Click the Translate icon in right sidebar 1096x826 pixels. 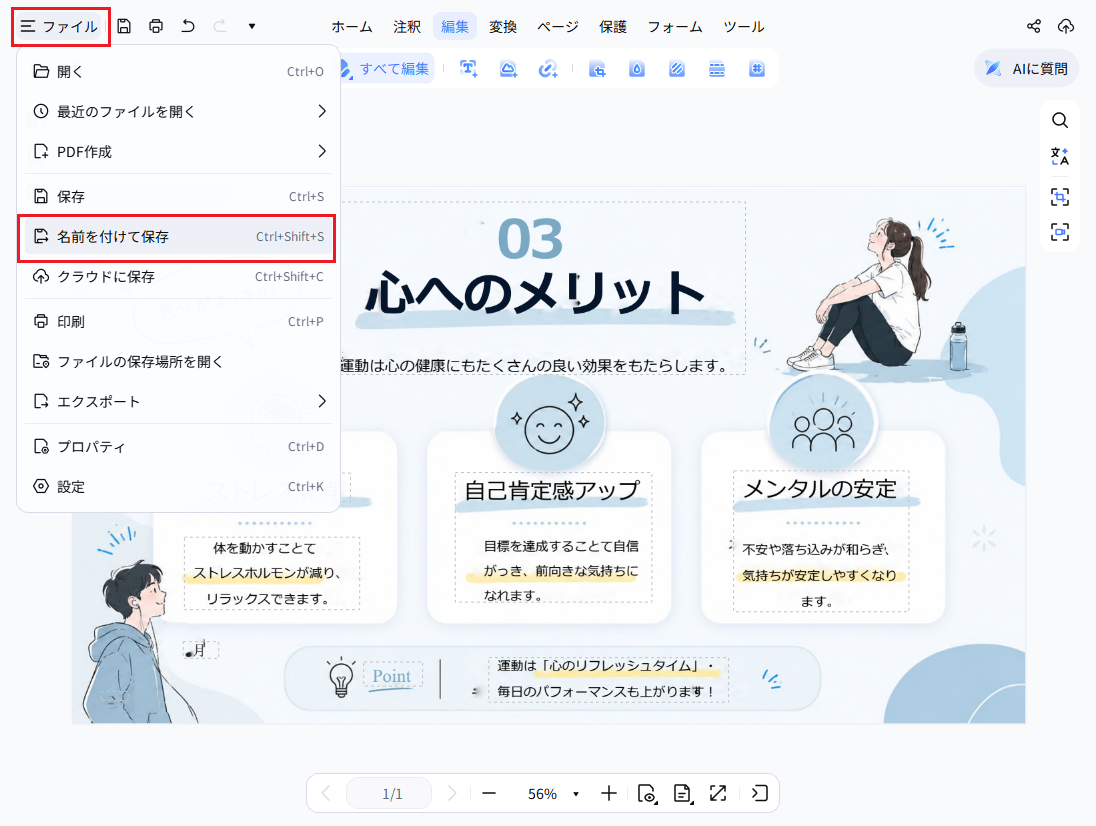(x=1060, y=156)
